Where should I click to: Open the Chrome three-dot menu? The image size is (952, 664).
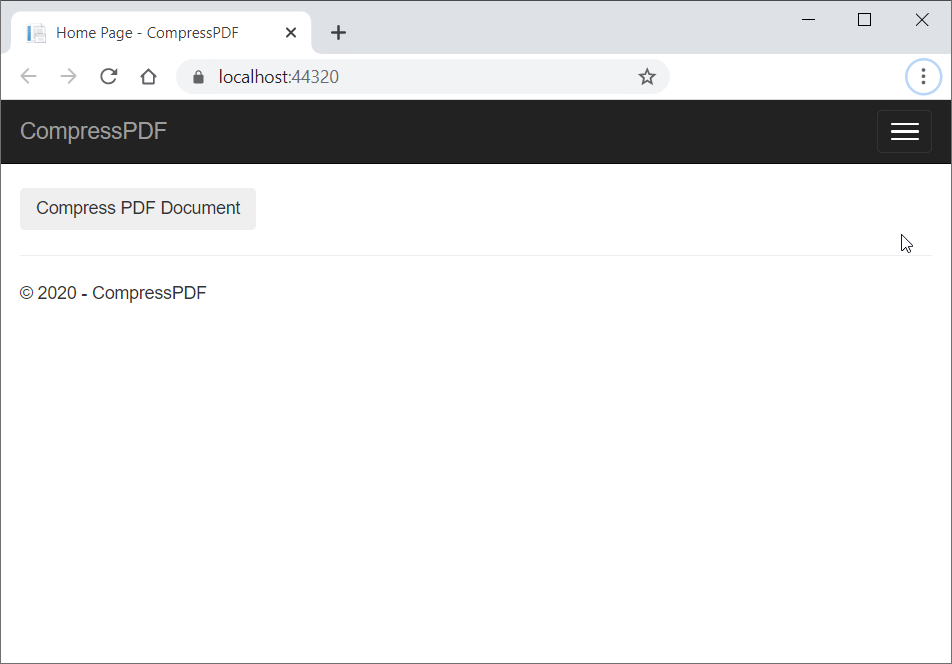pyautogui.click(x=922, y=77)
